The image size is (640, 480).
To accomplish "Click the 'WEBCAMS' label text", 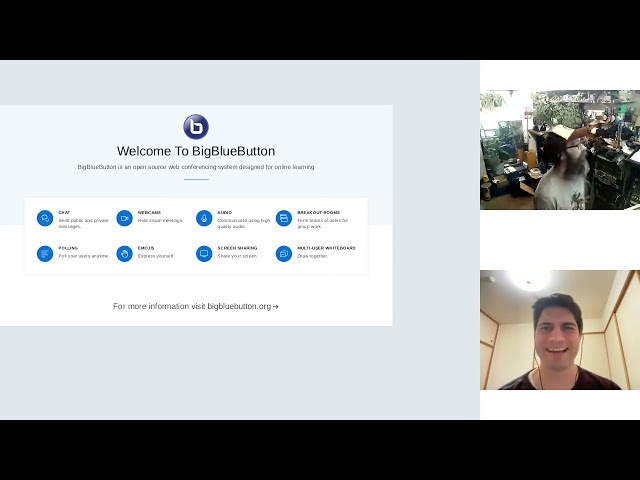I will (x=149, y=213).
